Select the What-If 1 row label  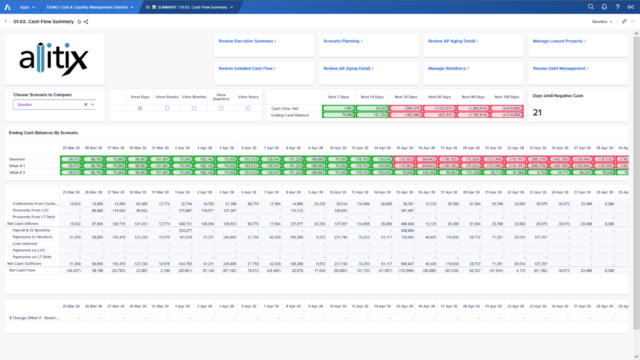click(x=17, y=166)
